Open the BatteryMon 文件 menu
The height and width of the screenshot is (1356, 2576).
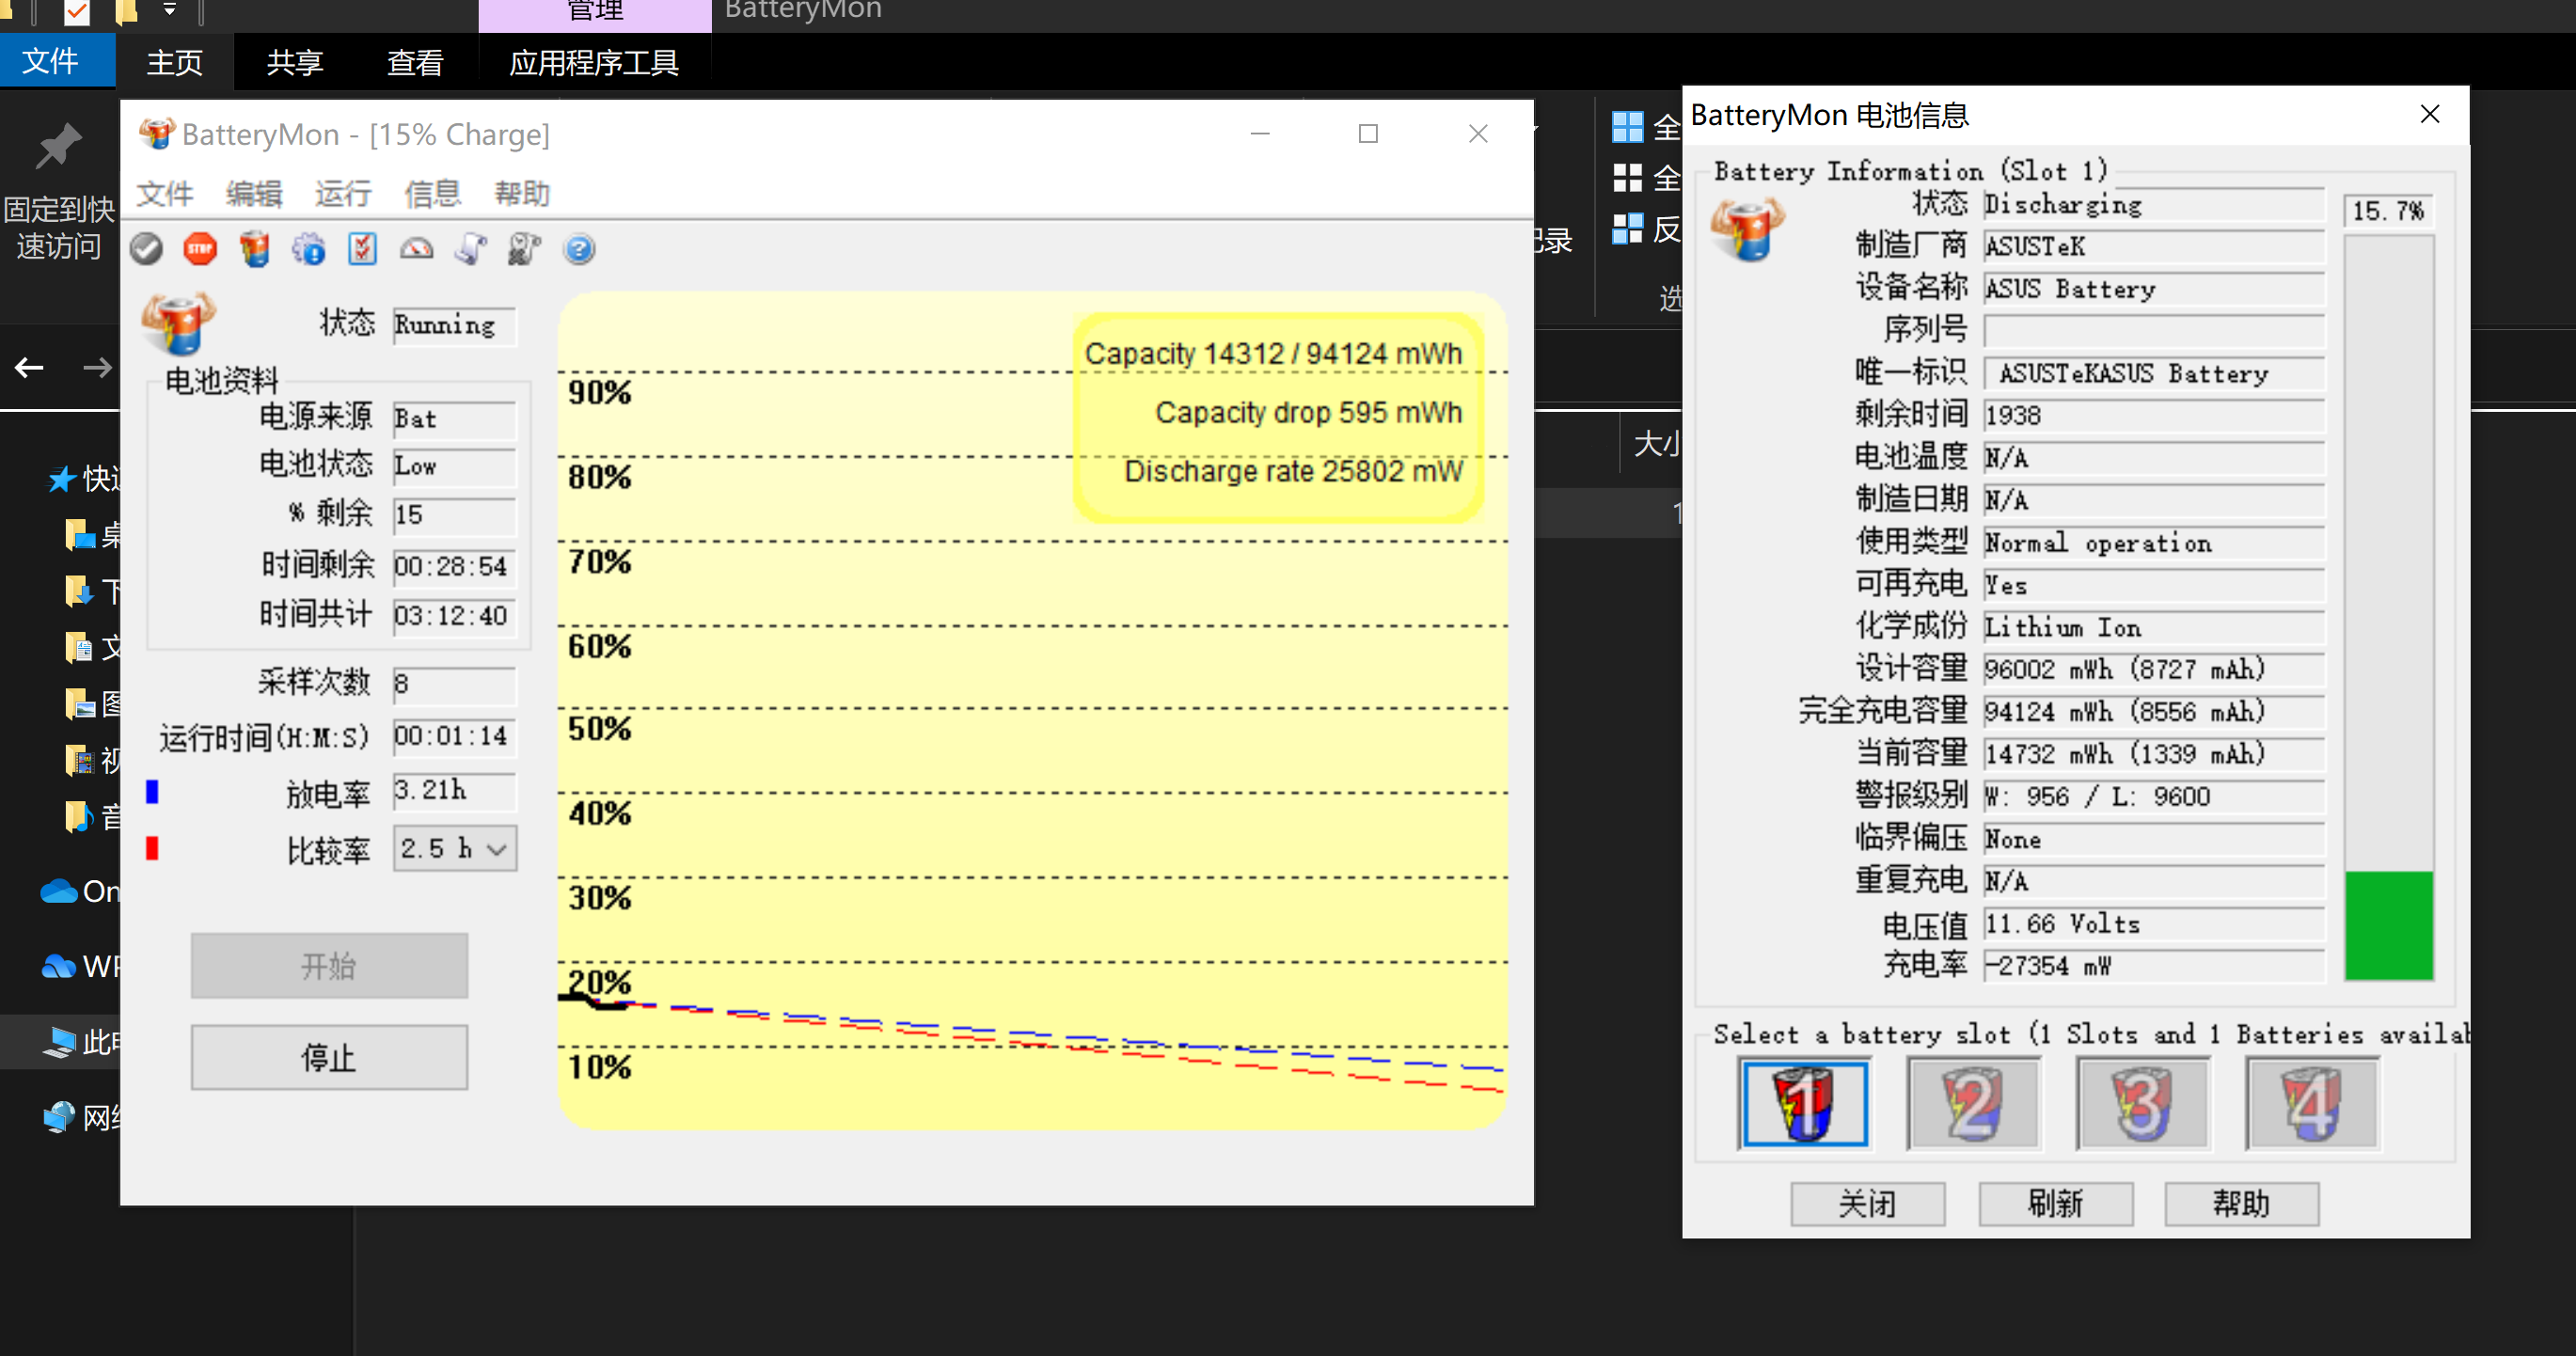[x=165, y=193]
